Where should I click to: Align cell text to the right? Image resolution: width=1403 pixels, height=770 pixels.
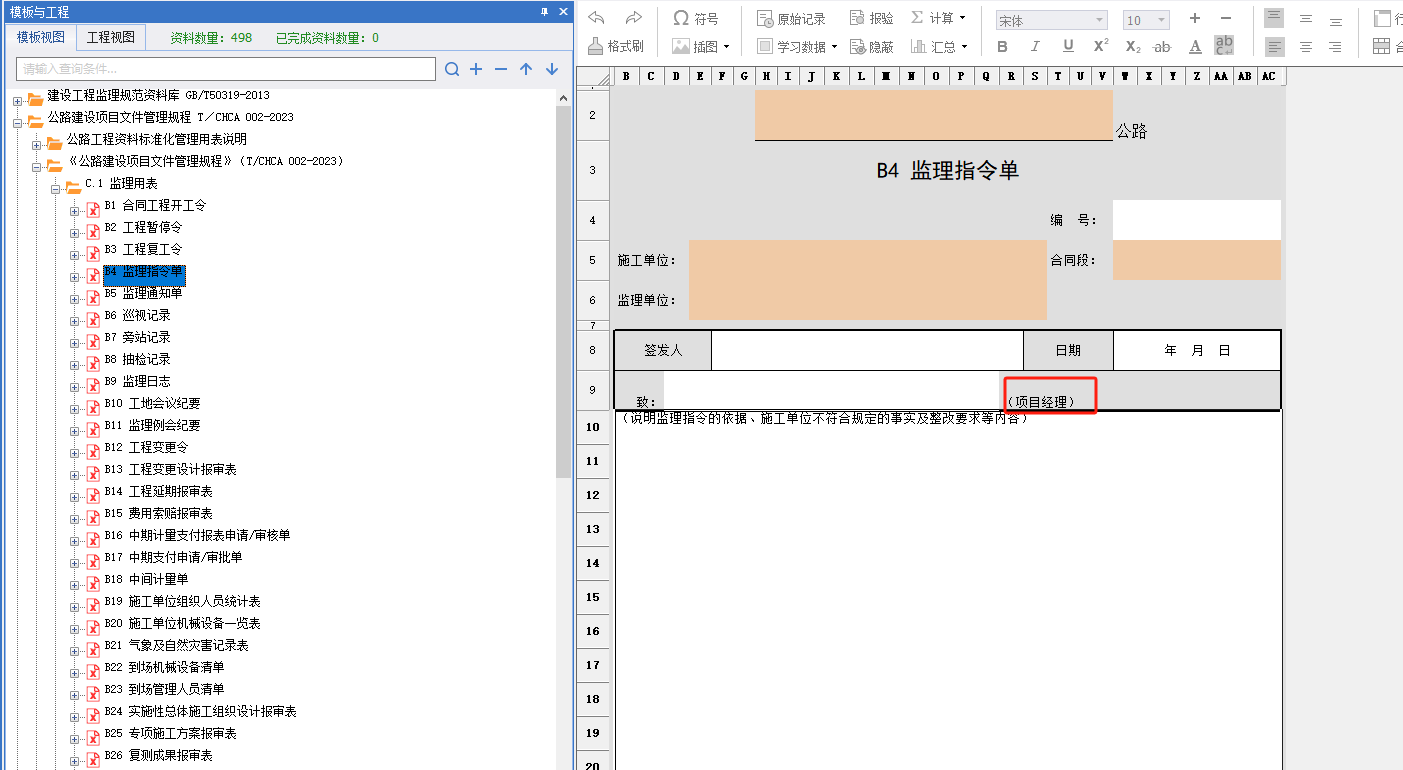[x=1336, y=46]
